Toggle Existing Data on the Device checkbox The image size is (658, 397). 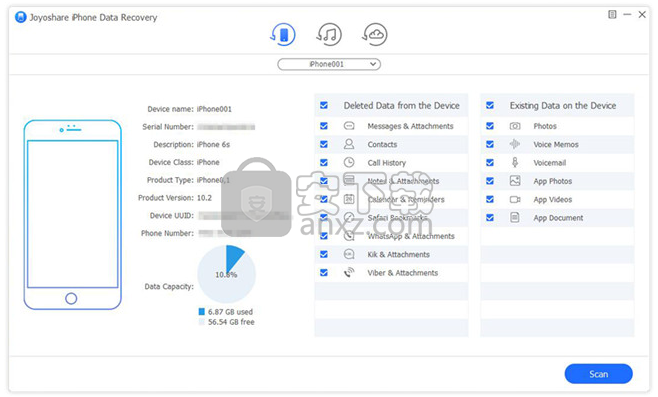tap(490, 105)
